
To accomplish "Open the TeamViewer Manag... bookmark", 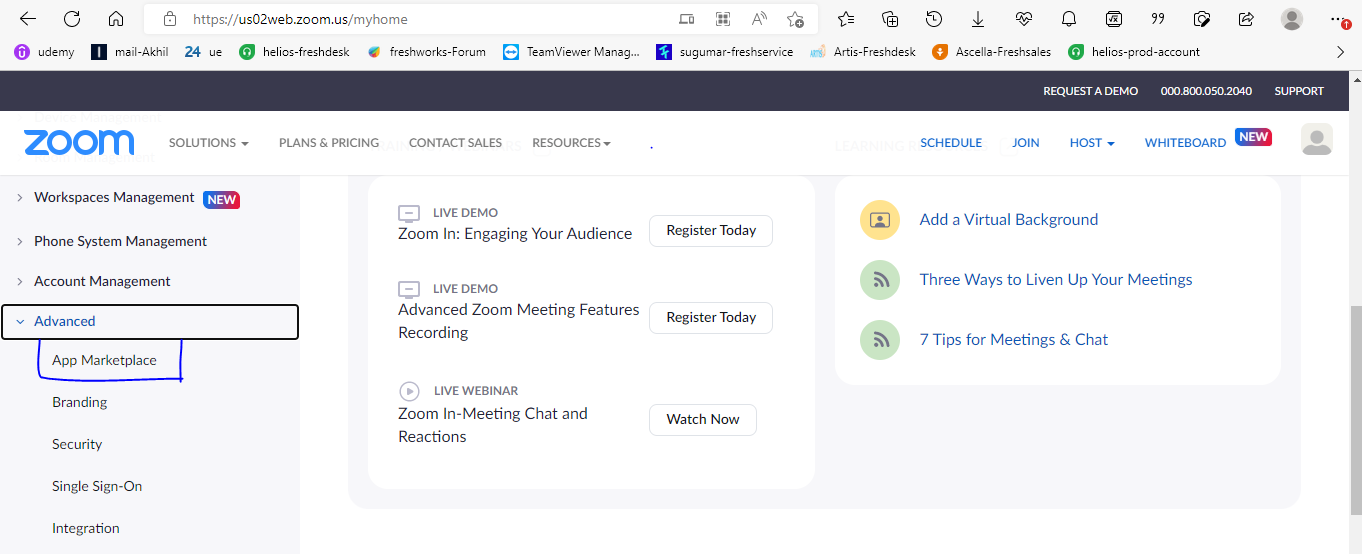I will (x=571, y=52).
